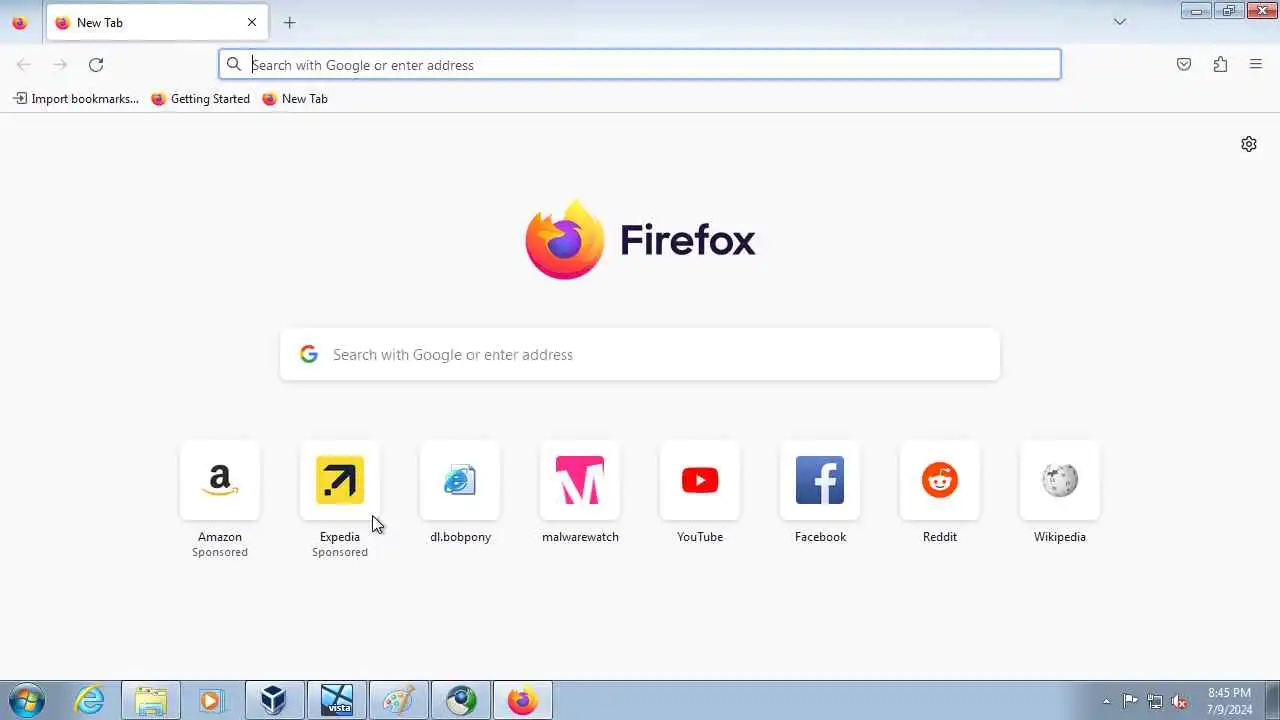The image size is (1280, 720).
Task: Select the Firefox taskbar button
Action: [x=522, y=700]
